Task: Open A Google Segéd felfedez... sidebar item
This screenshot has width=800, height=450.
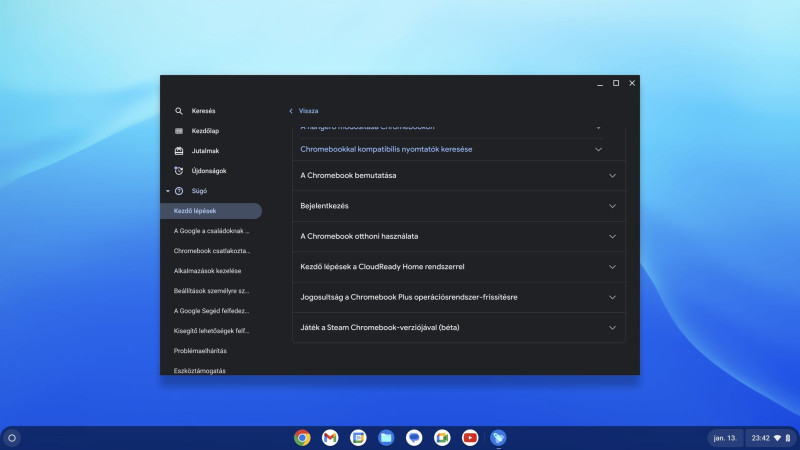Action: 211,311
